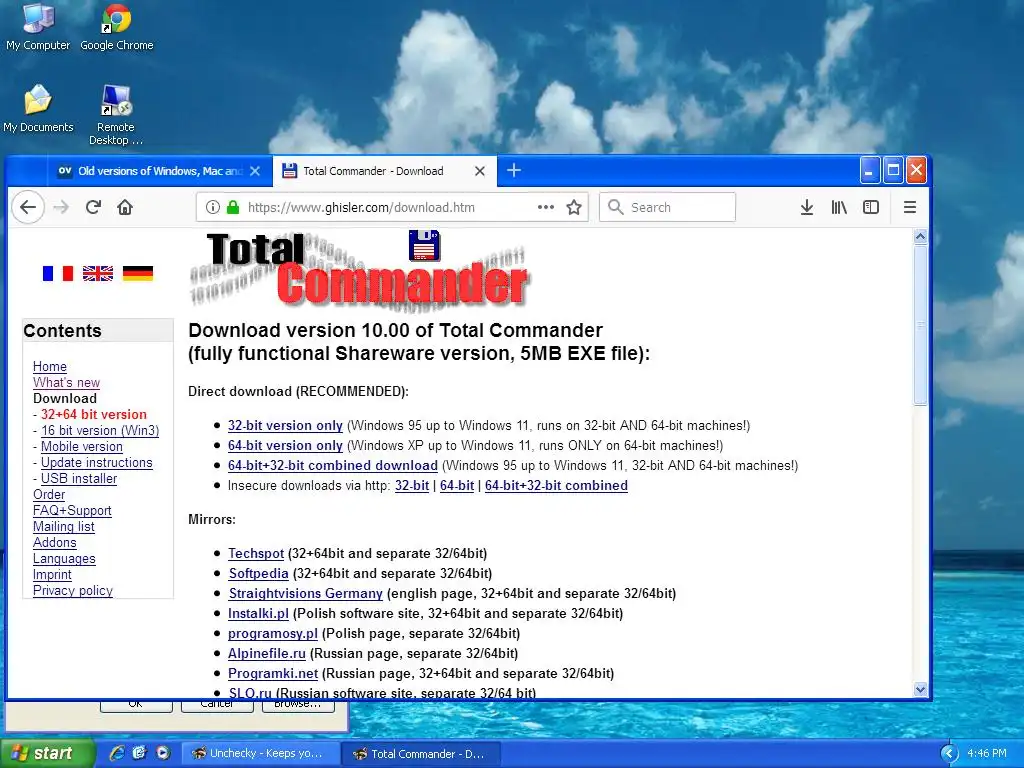View secure connection padlock details
The image size is (1024, 768).
click(x=232, y=208)
